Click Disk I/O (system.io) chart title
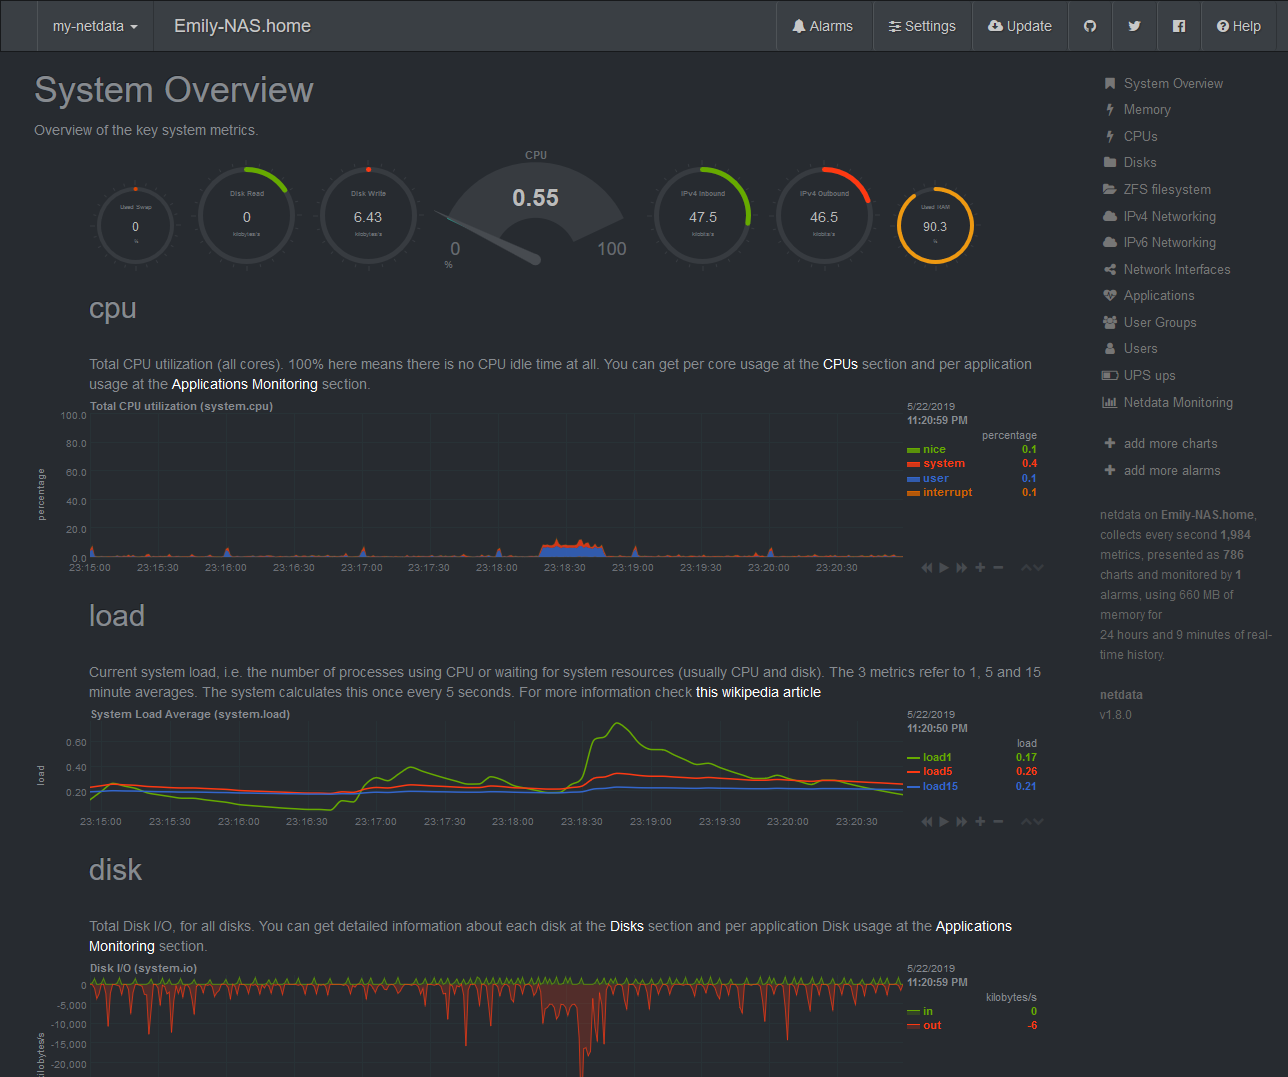This screenshot has height=1077, width=1288. pos(143,969)
